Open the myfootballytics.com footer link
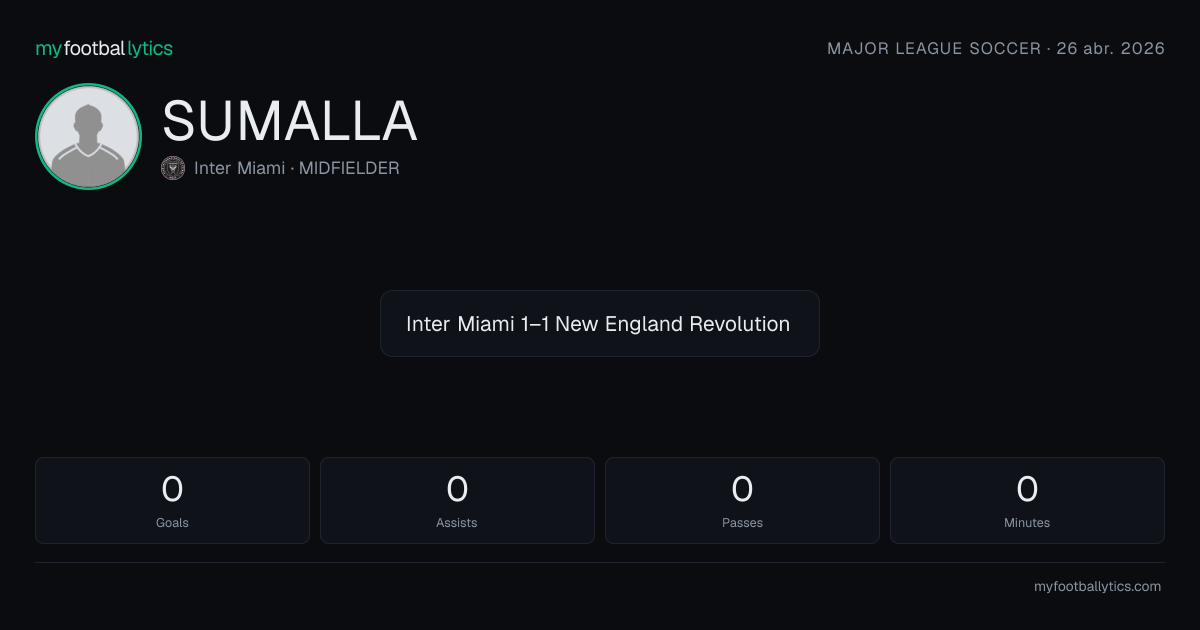This screenshot has height=630, width=1200. 1097,587
